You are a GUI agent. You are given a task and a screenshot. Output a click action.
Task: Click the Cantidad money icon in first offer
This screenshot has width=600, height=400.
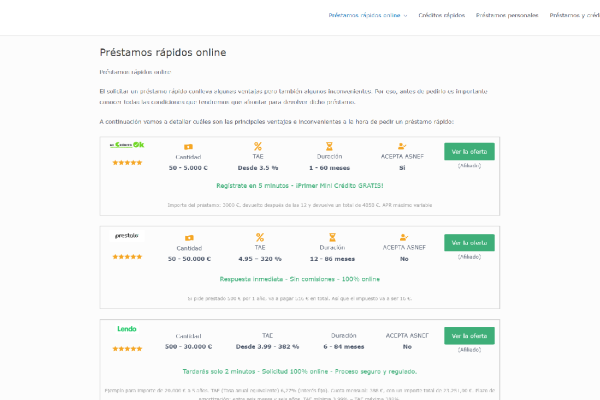(x=188, y=147)
